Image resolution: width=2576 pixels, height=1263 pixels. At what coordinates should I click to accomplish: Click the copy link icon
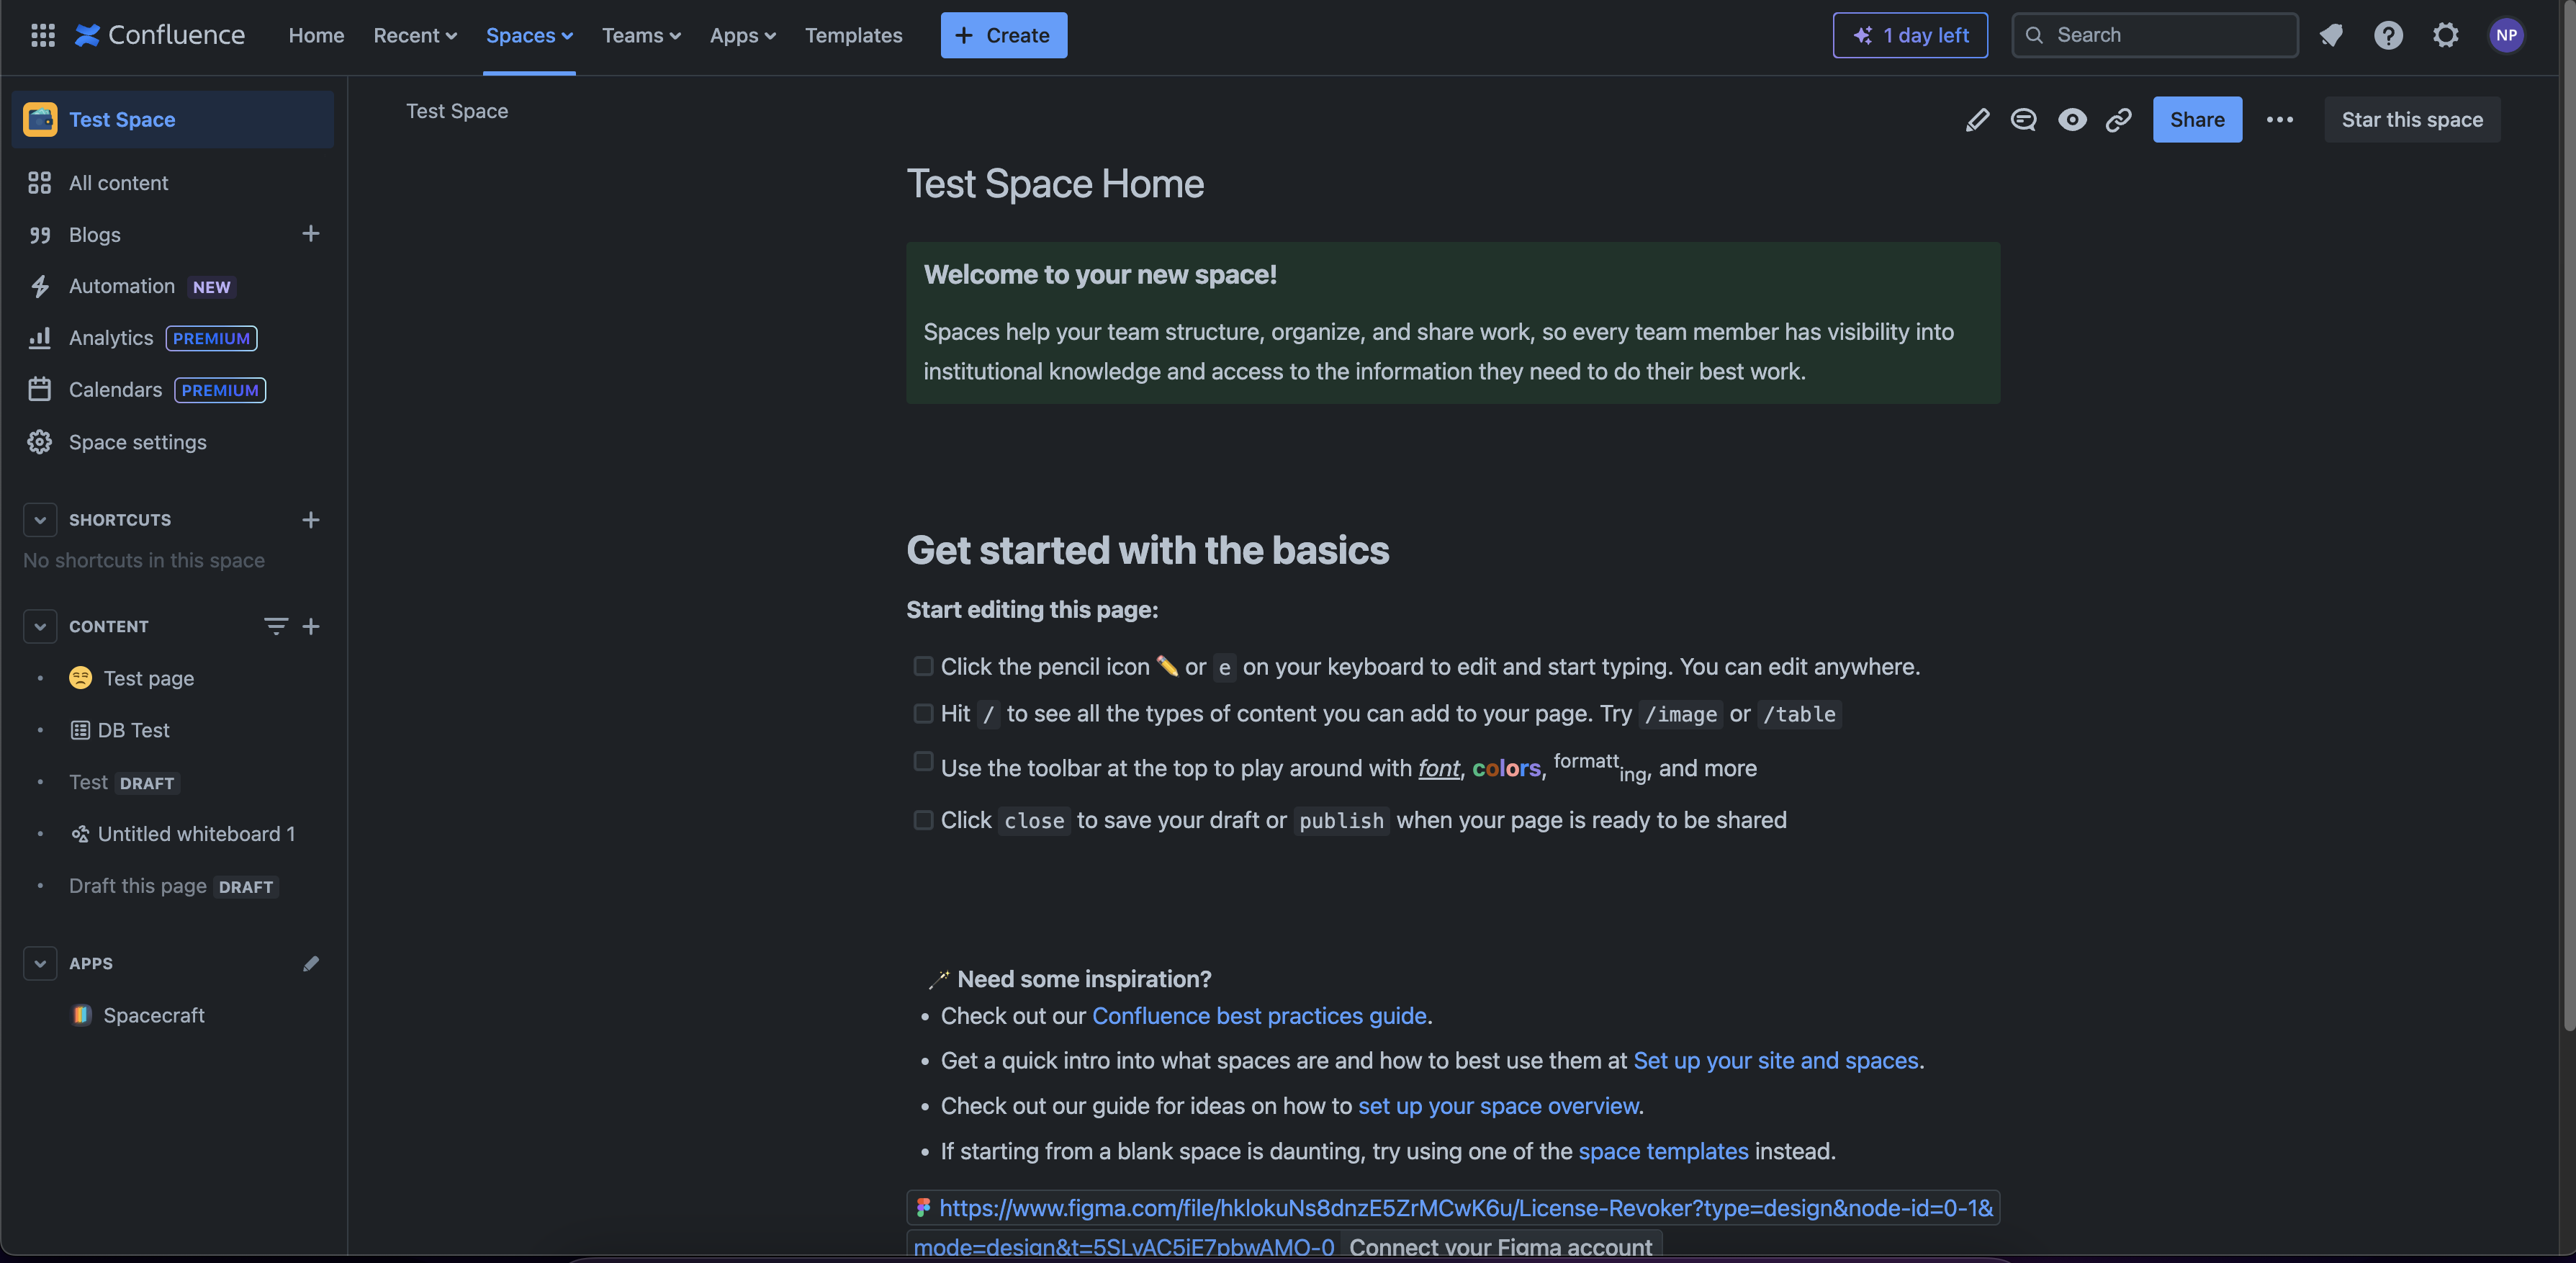[2118, 120]
